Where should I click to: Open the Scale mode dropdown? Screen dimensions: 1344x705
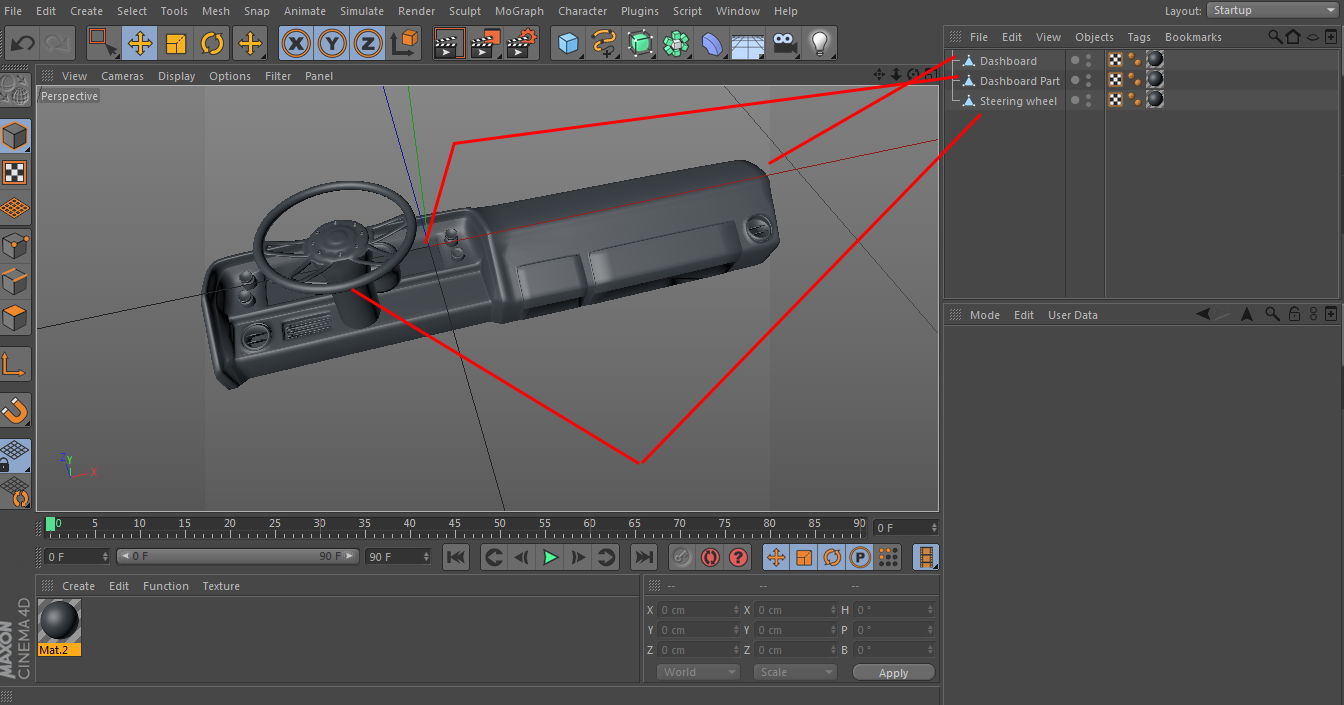pos(794,672)
